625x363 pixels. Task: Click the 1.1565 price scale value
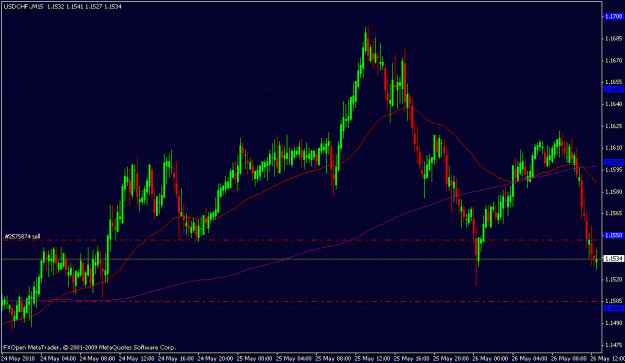coord(614,214)
